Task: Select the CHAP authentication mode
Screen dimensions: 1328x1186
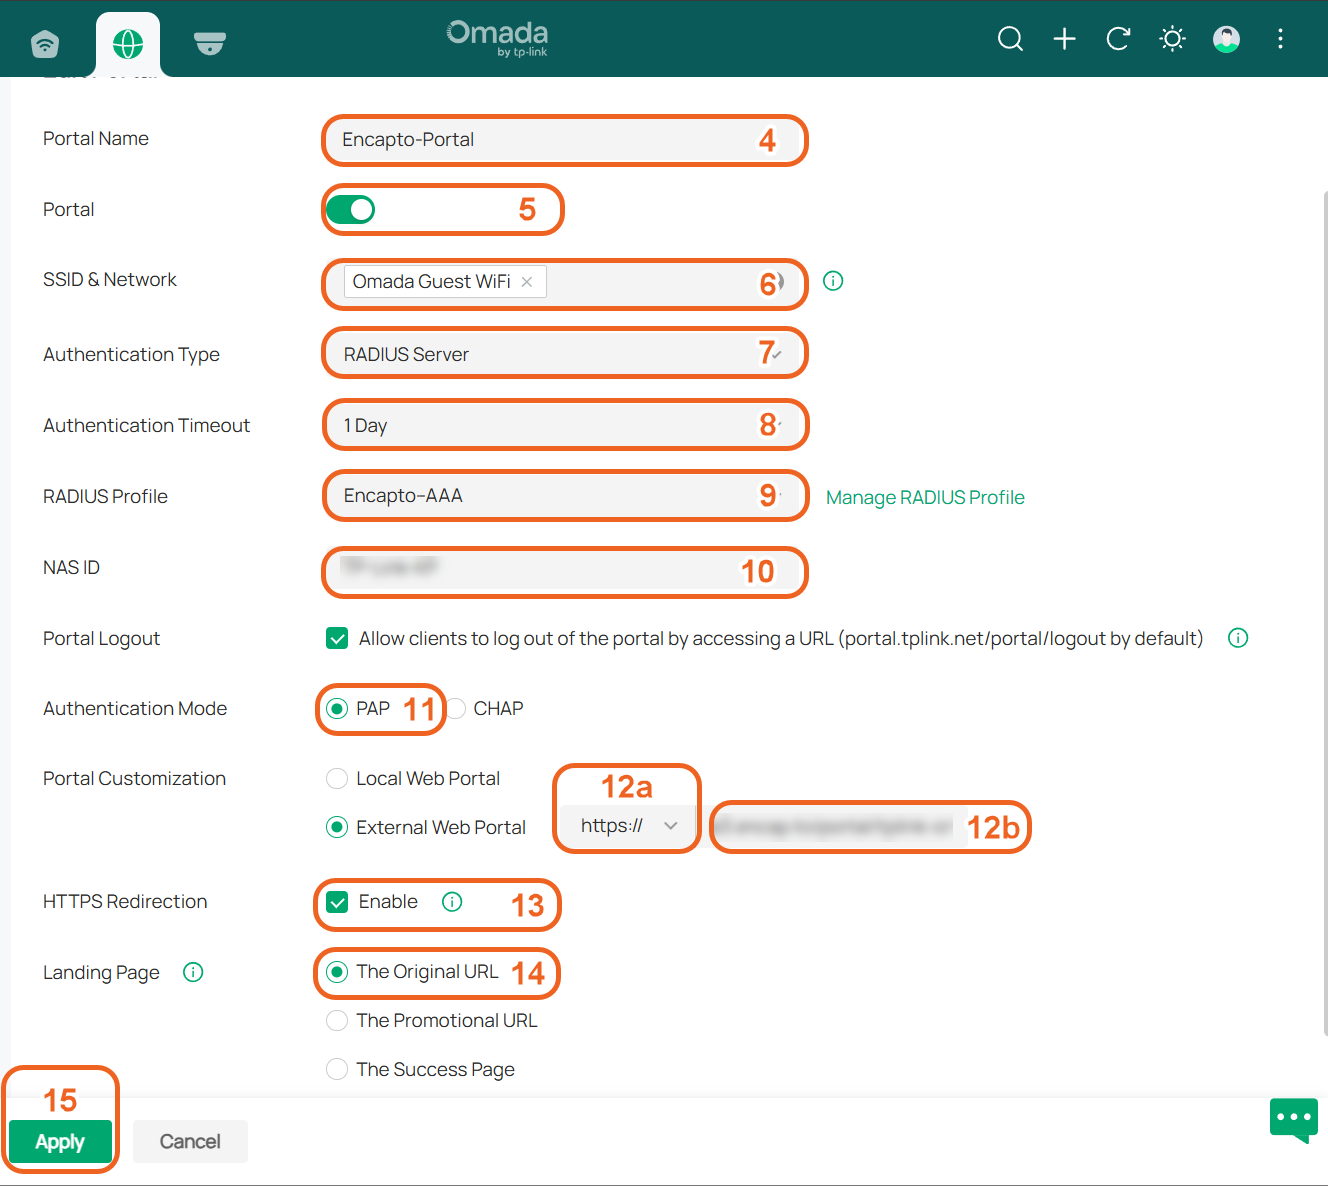Action: coord(486,709)
